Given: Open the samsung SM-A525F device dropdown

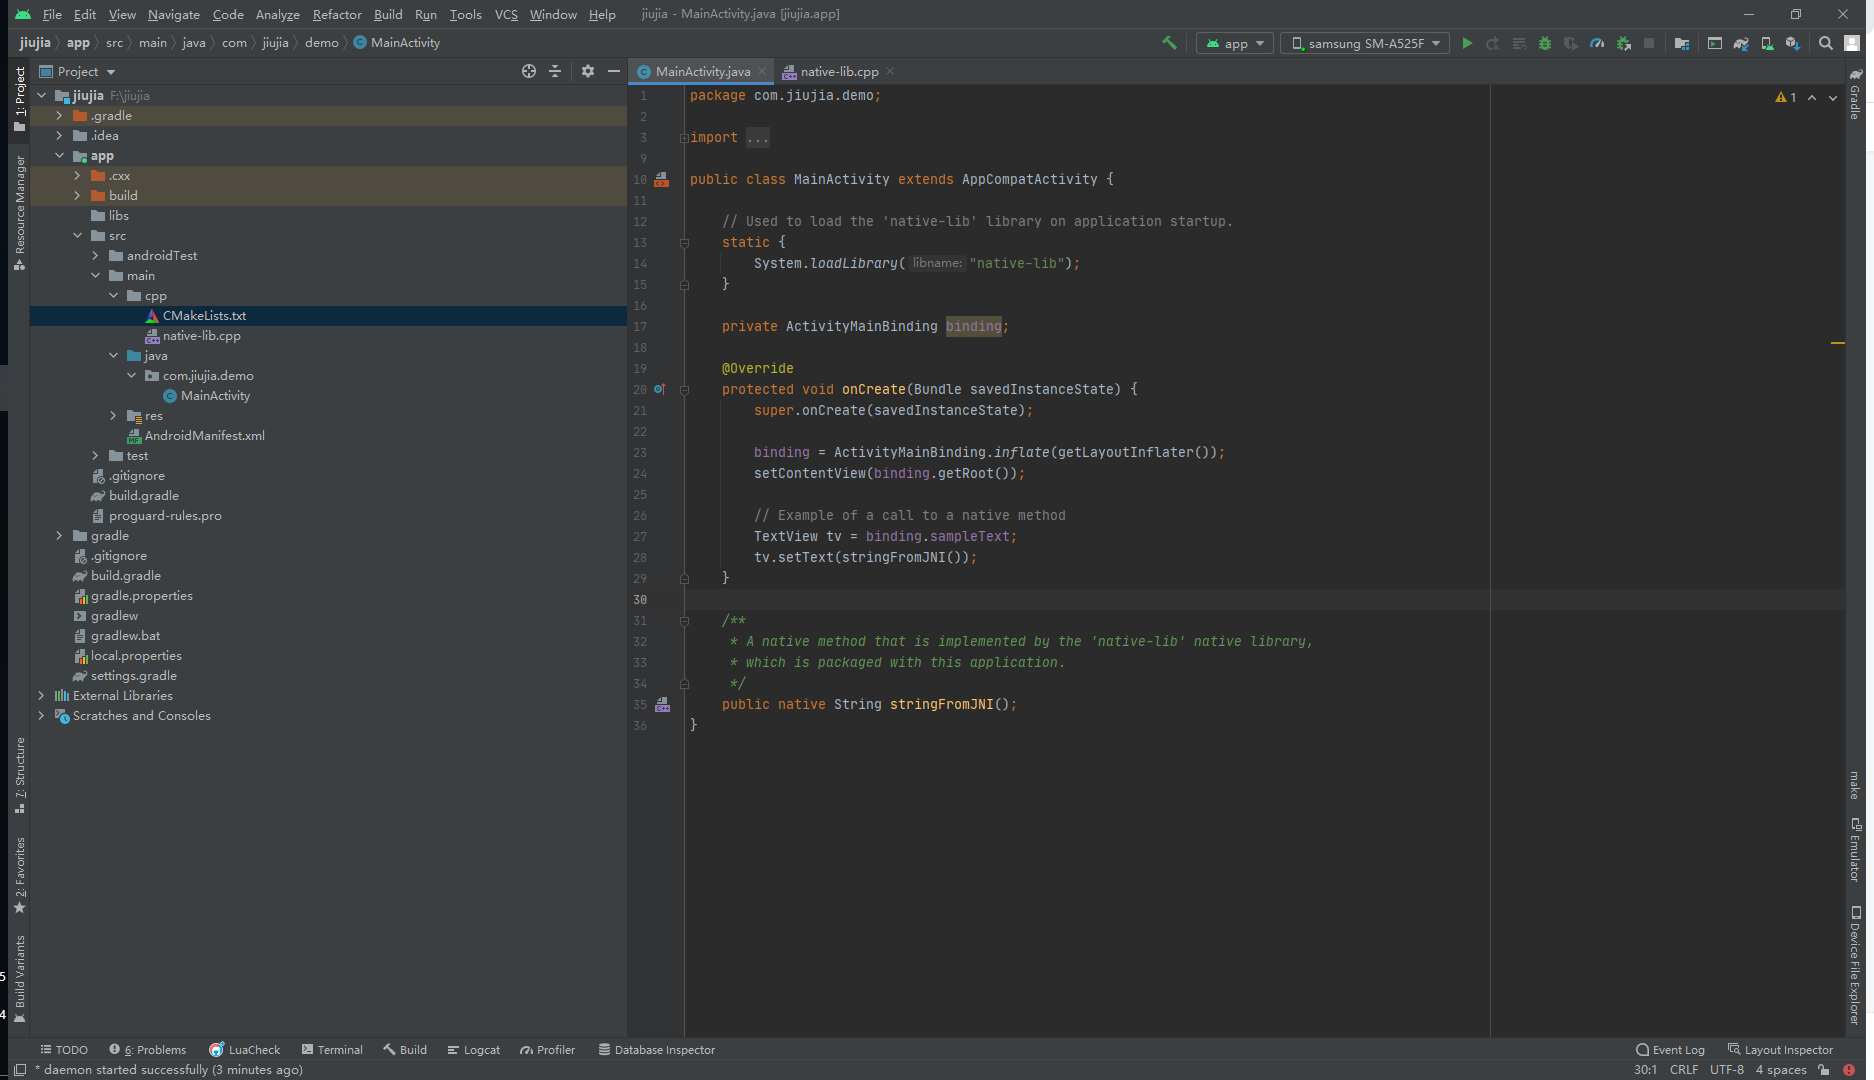Looking at the screenshot, I should pos(1365,43).
